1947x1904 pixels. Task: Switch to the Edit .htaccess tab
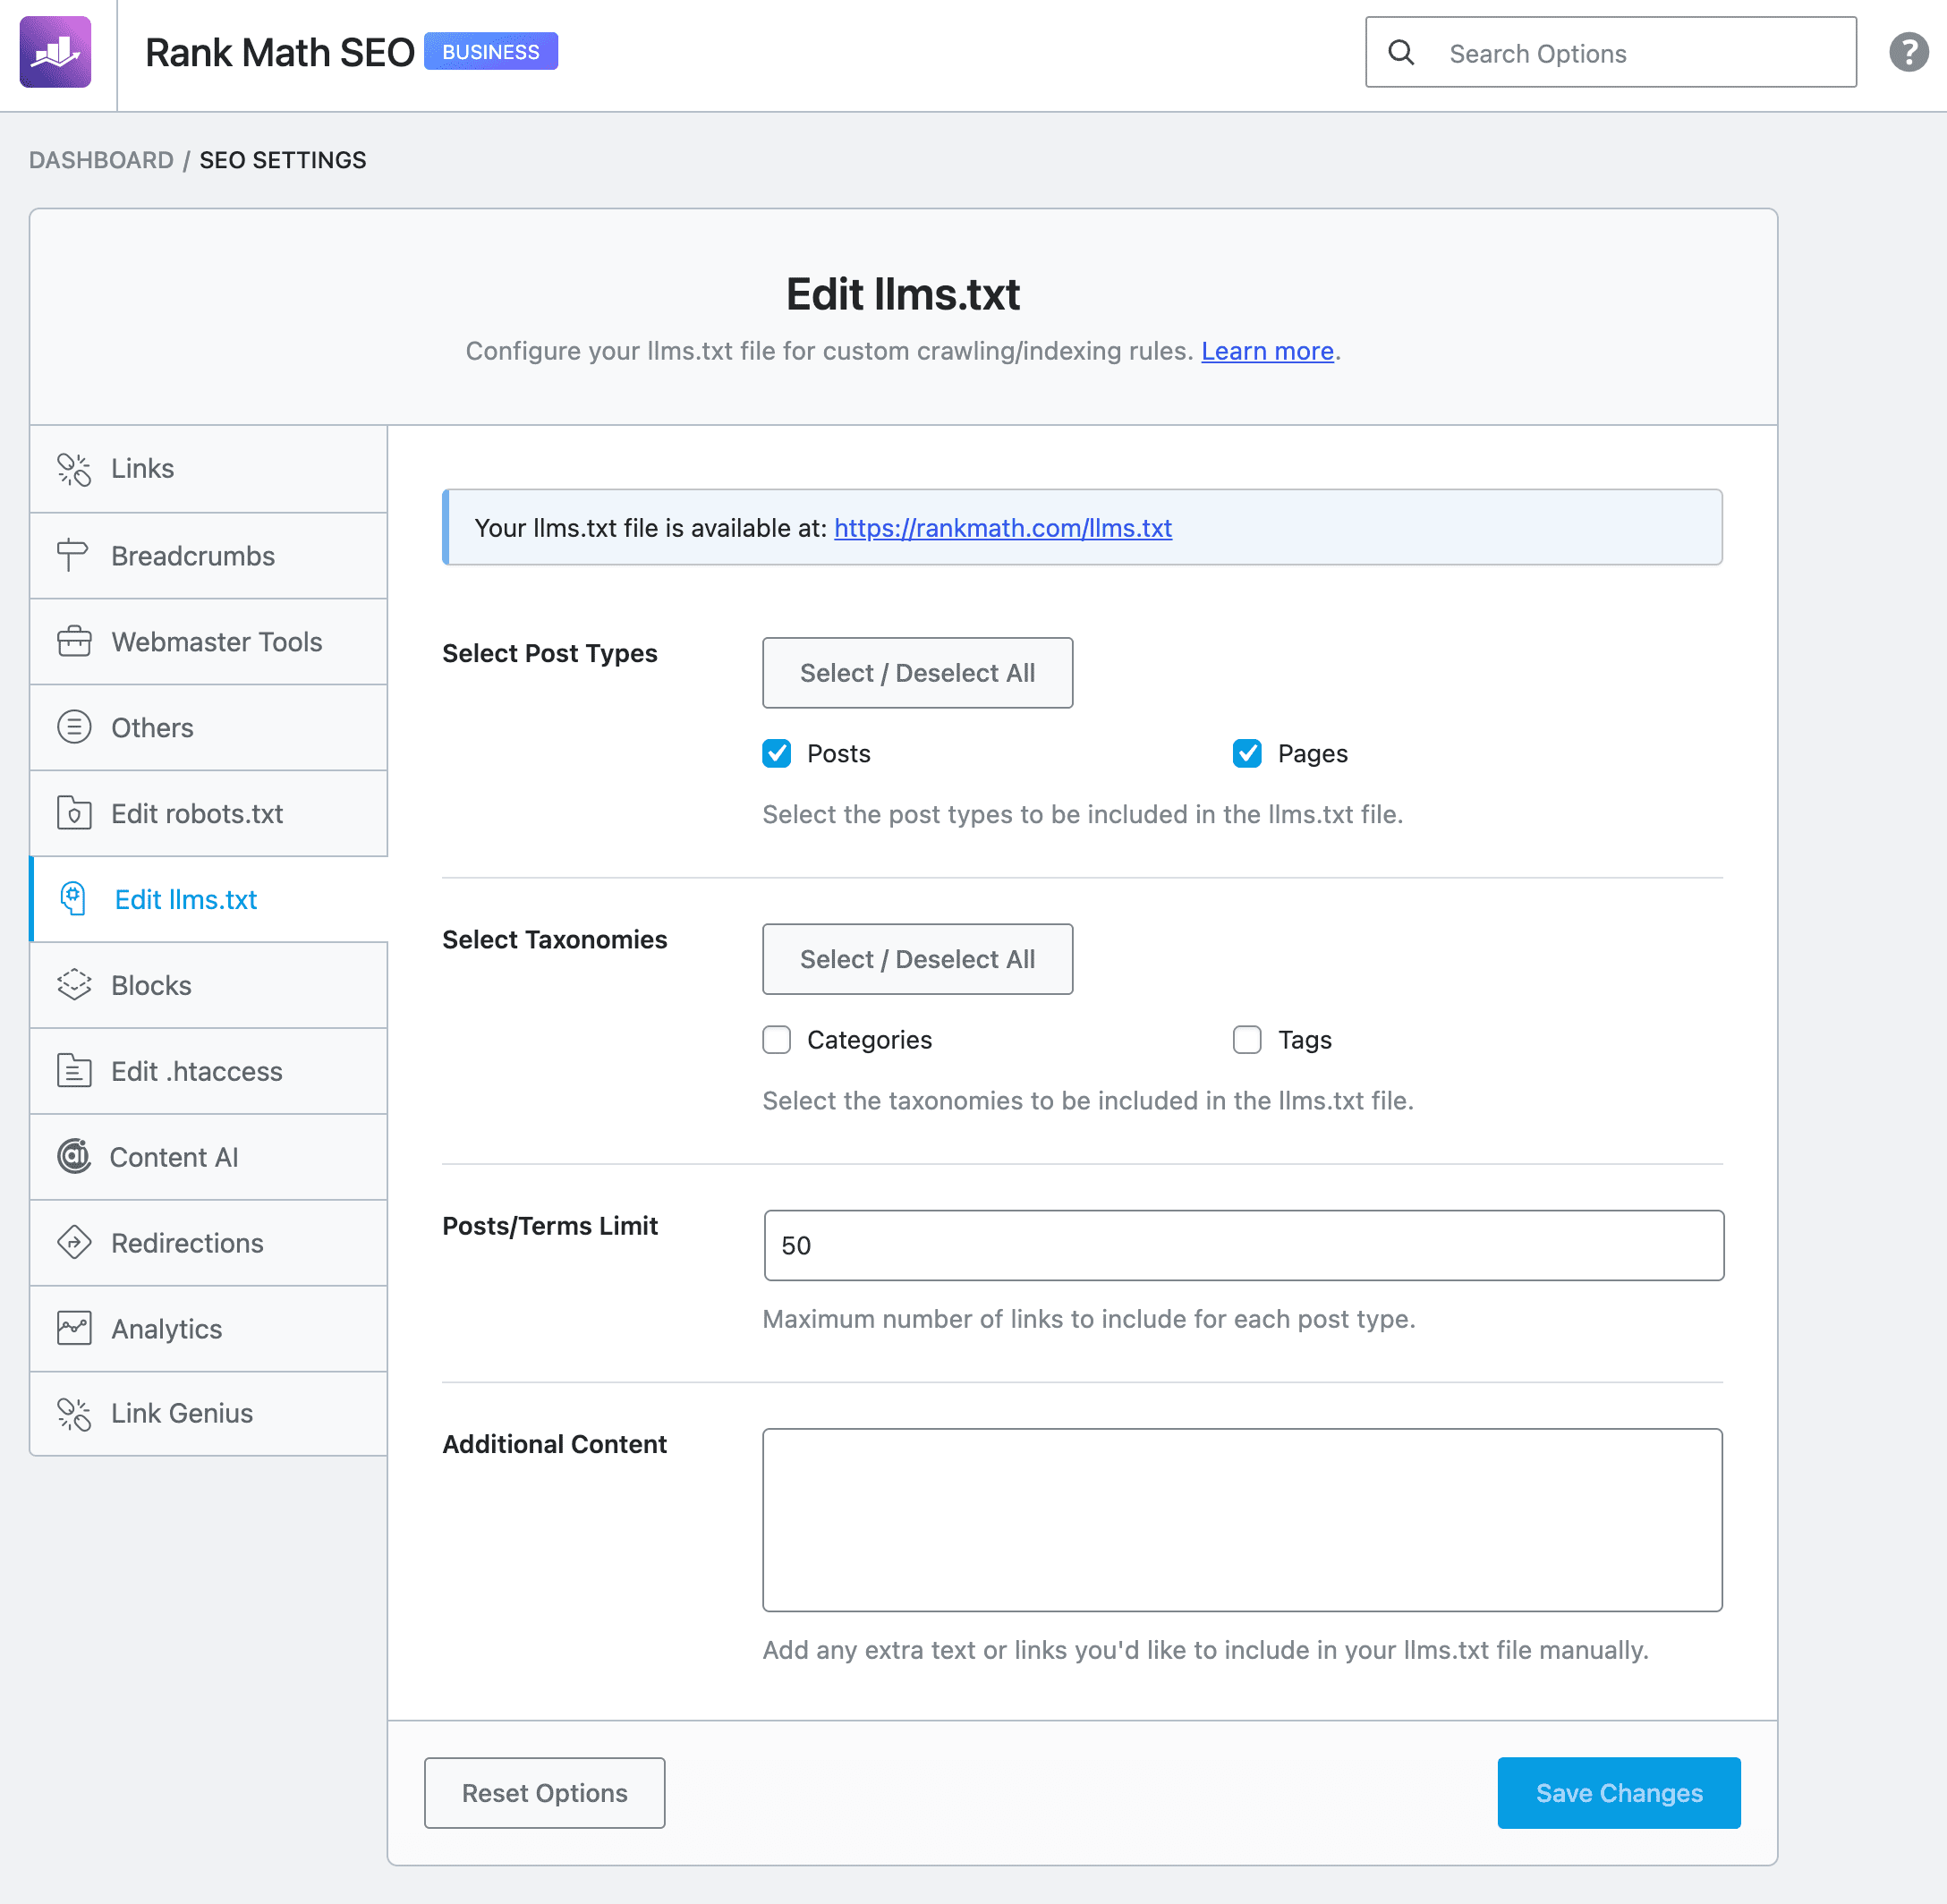[209, 1071]
